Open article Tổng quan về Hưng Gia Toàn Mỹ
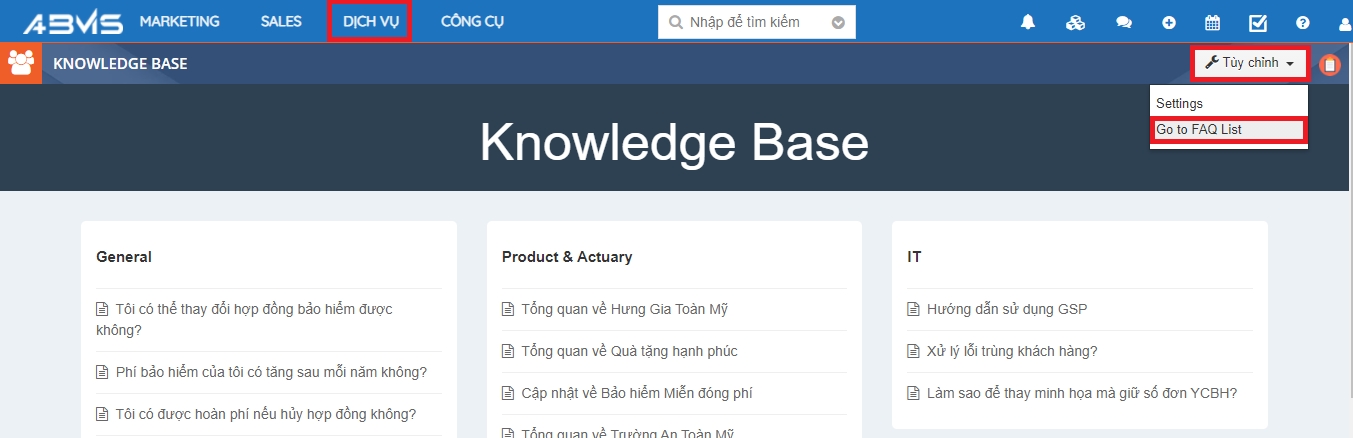 [624, 309]
